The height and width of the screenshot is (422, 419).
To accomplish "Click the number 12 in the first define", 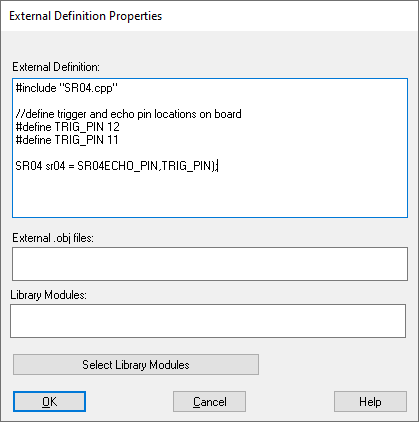I will 113,127.
